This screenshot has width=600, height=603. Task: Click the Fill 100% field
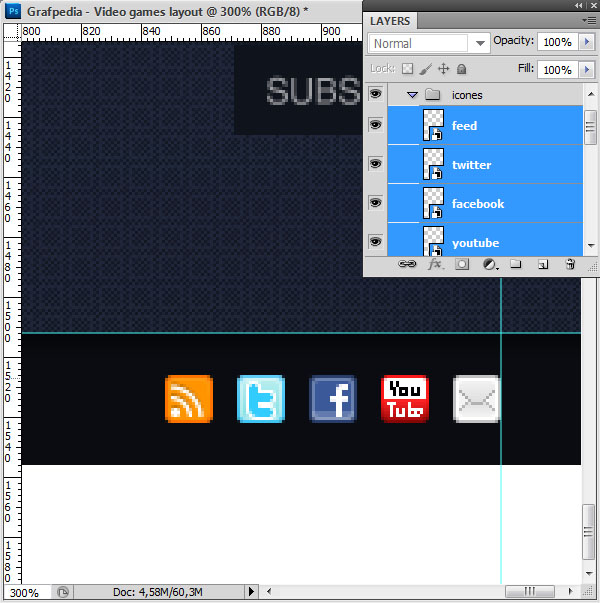coord(558,70)
